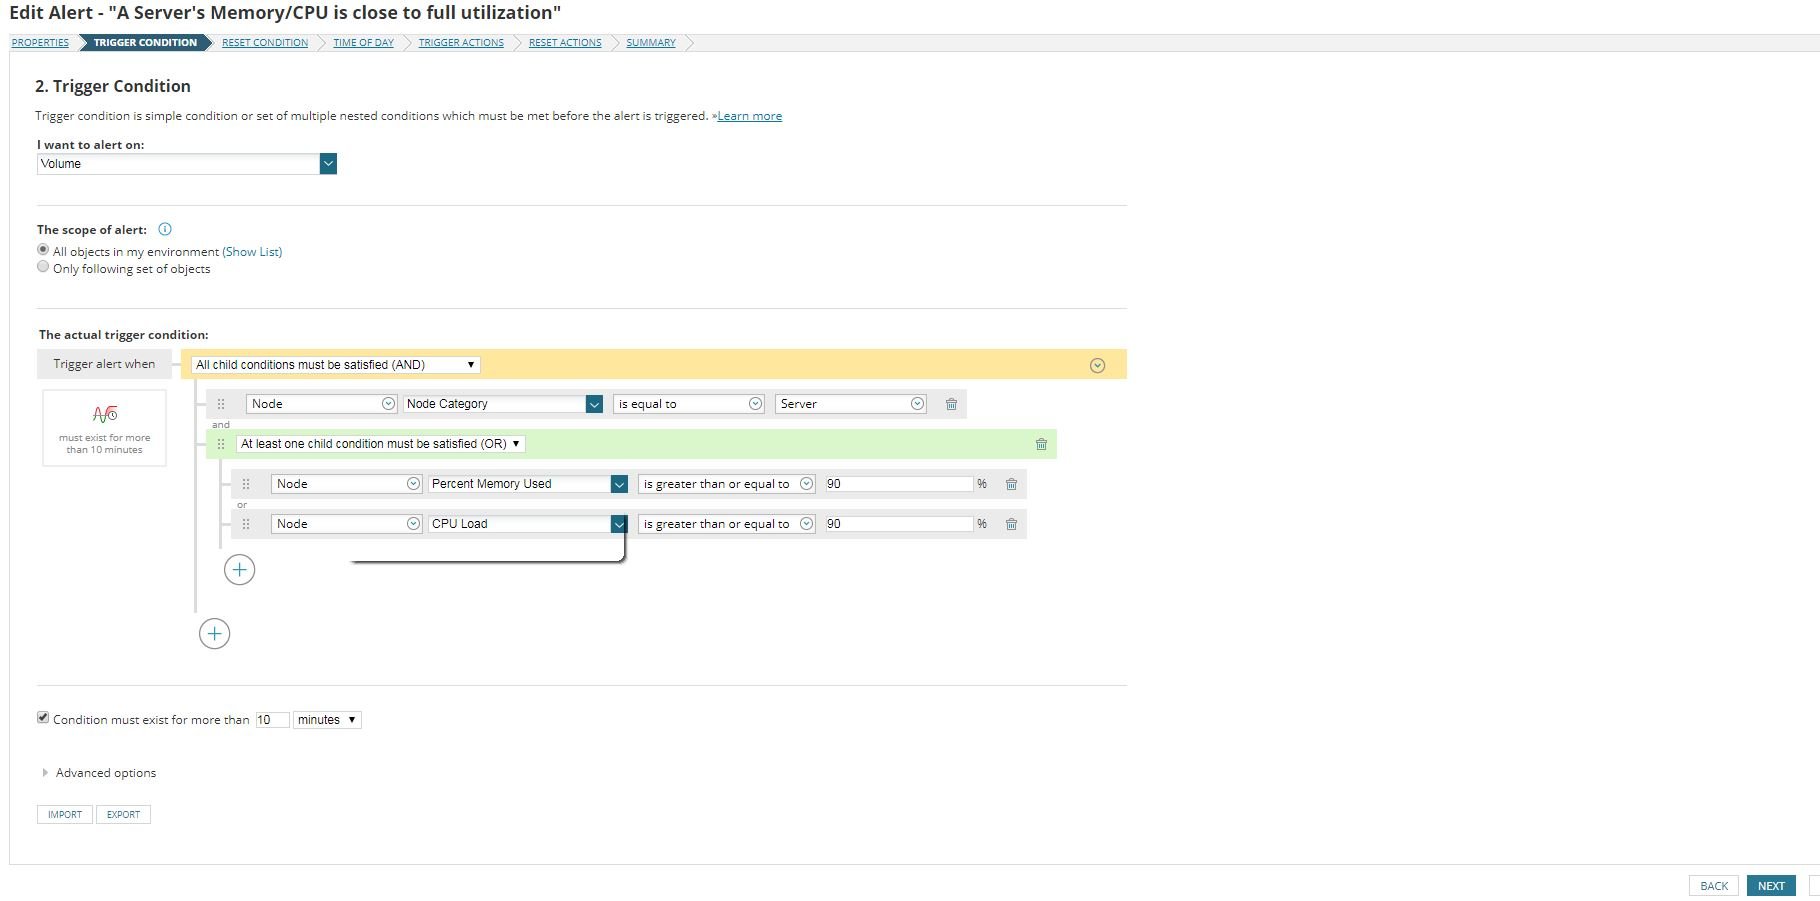Screen dimensions: 1820x901
Task: Open the OR child conditions dropdown
Action: (381, 444)
